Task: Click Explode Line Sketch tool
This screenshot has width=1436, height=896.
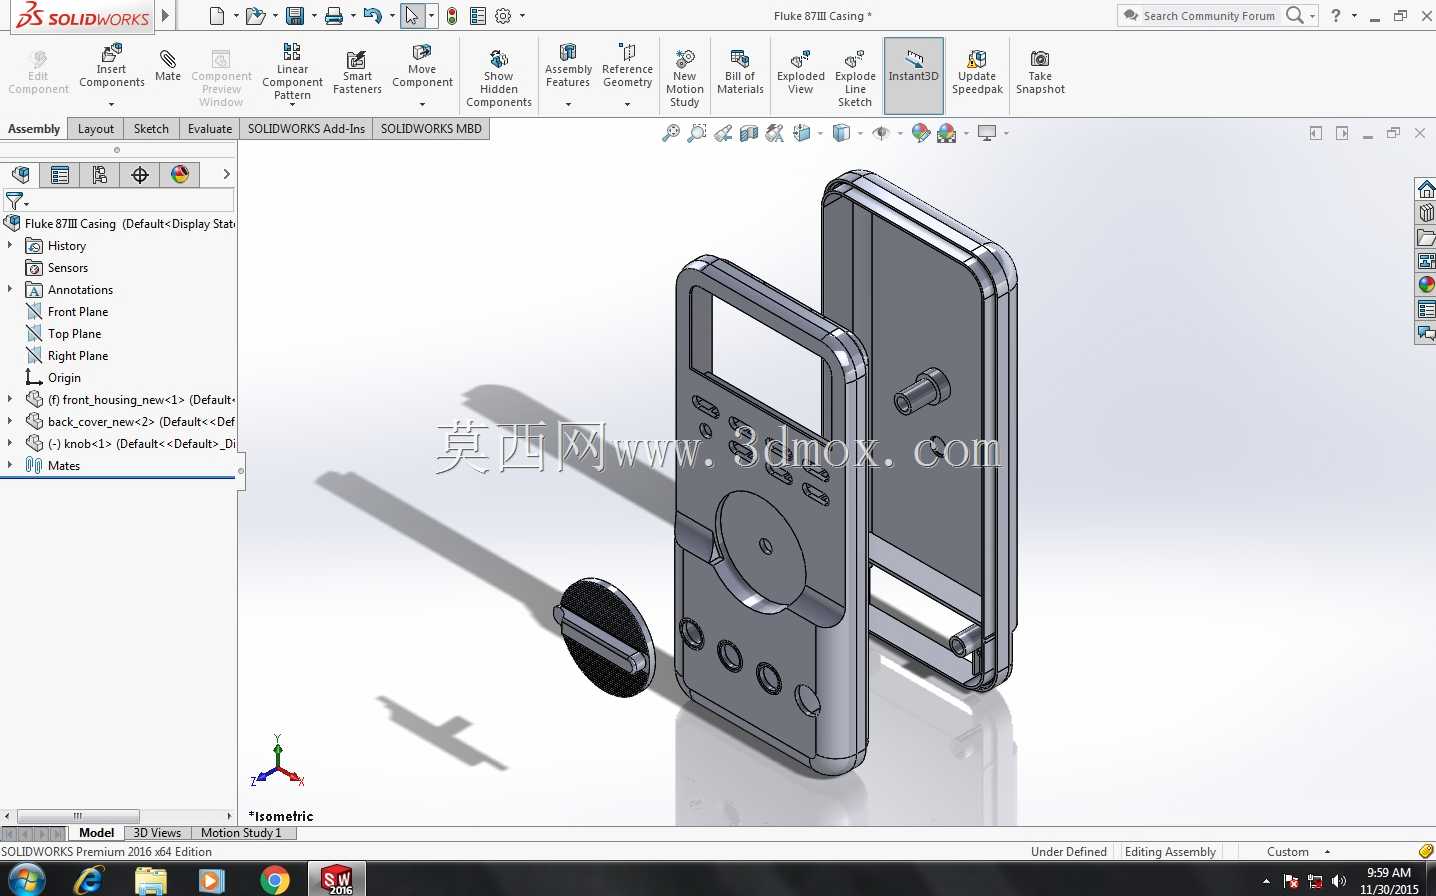Action: coord(855,78)
